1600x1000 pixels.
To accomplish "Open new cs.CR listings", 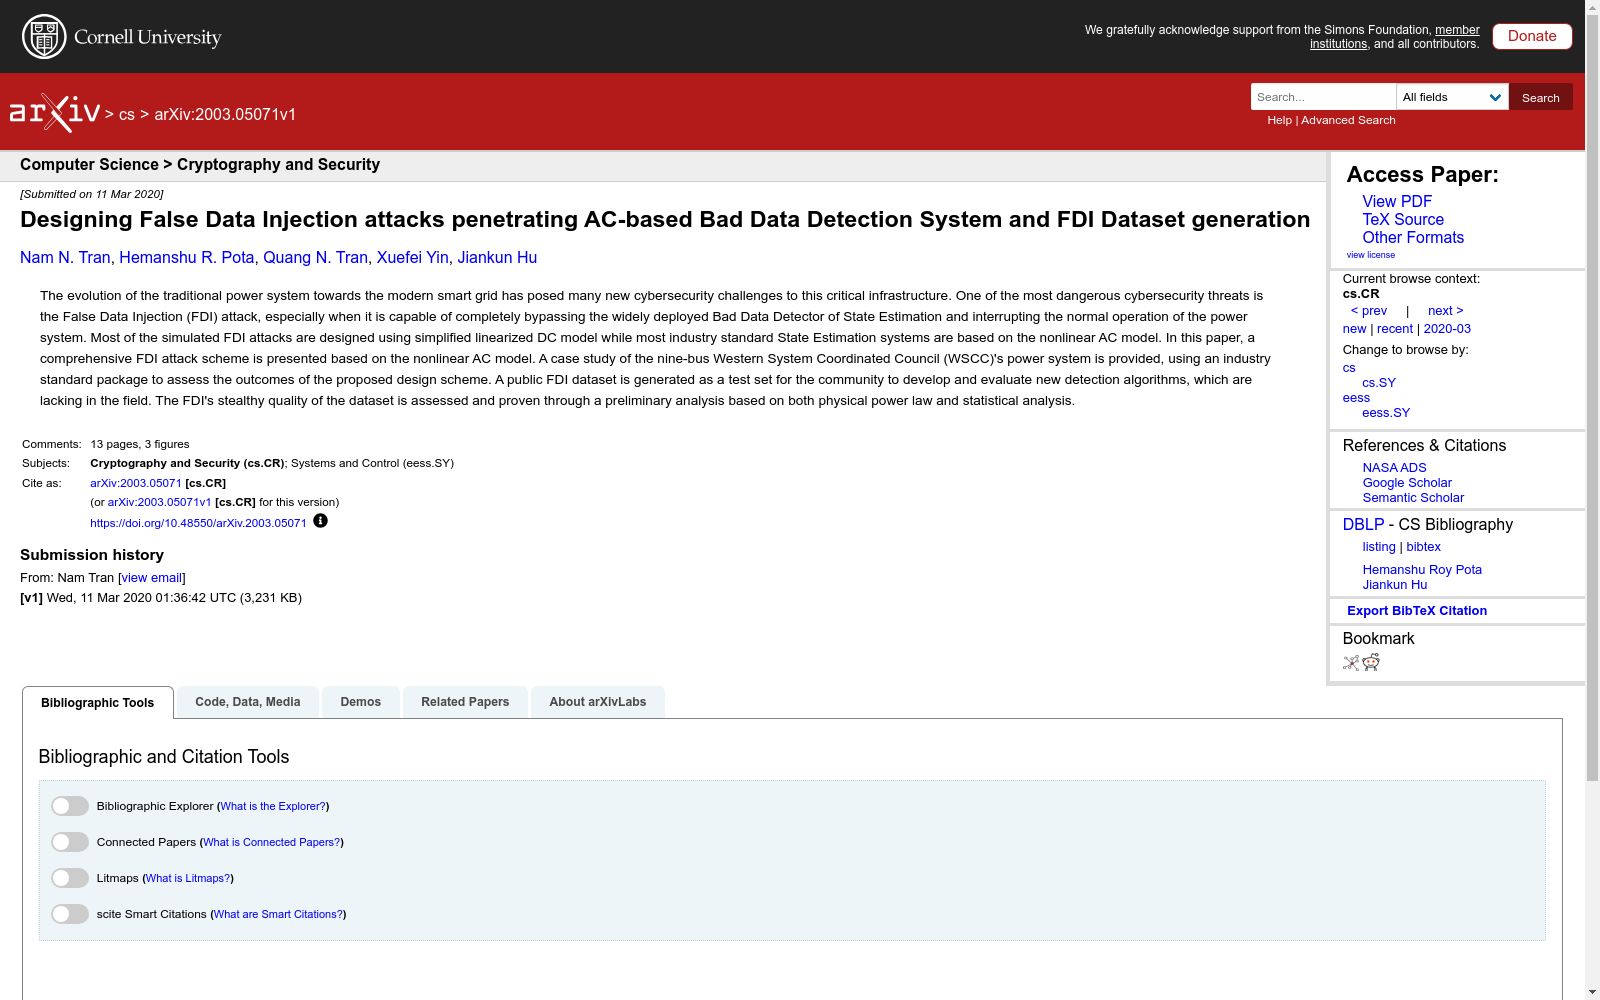I will [1354, 329].
